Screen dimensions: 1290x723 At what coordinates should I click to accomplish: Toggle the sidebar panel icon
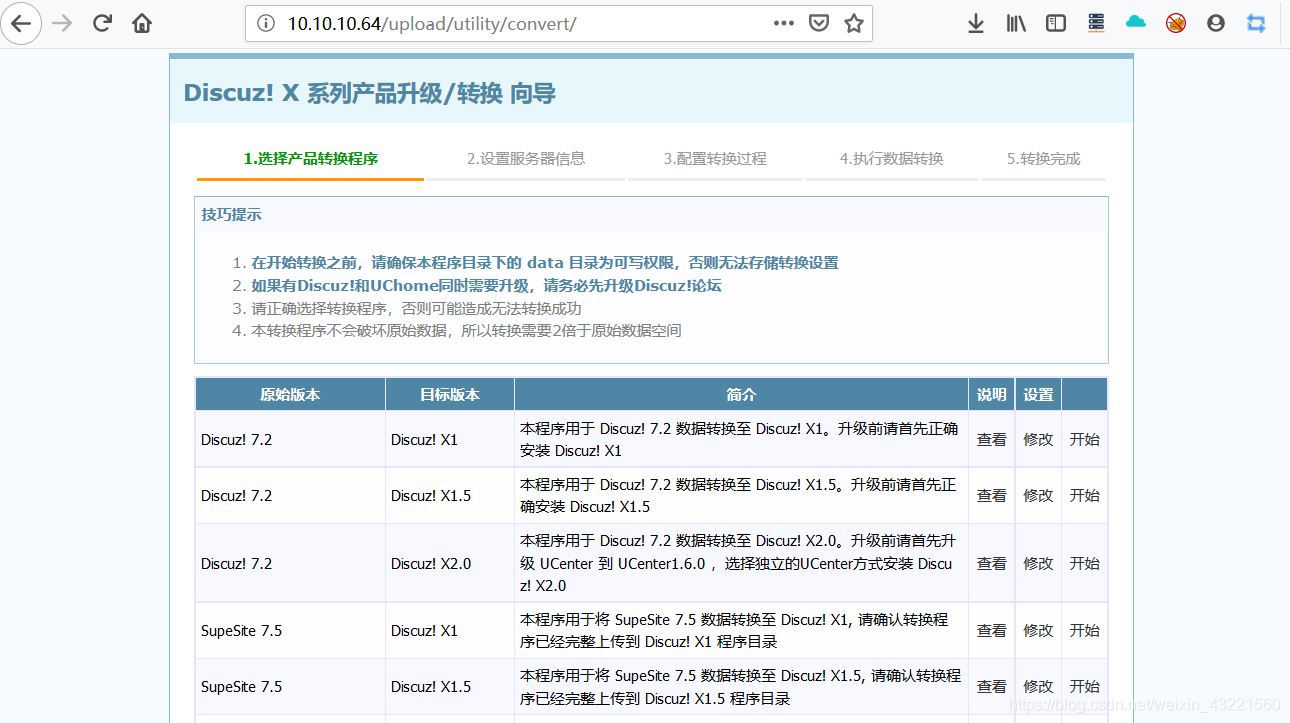pos(1056,23)
